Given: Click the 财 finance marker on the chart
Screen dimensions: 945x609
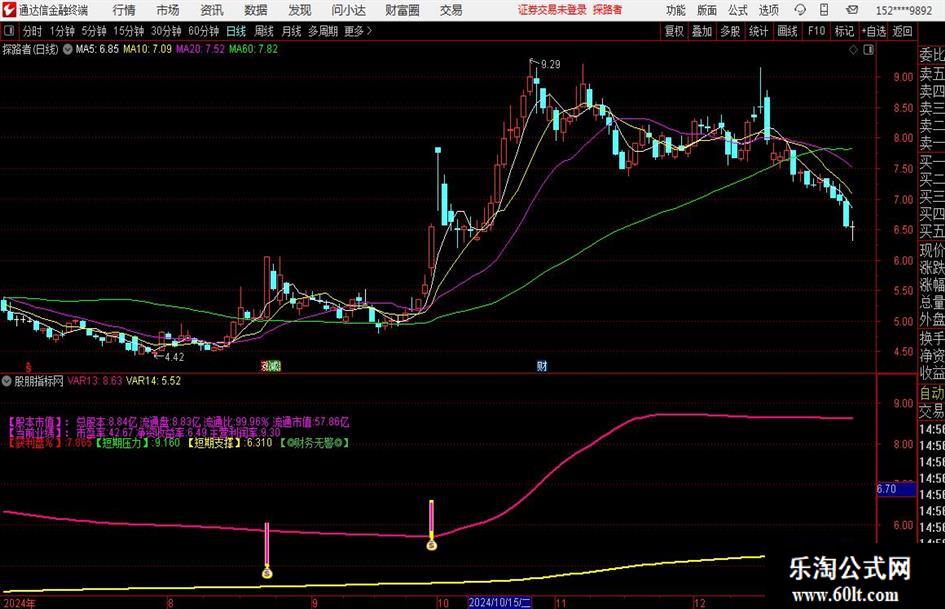Looking at the screenshot, I should tap(542, 365).
